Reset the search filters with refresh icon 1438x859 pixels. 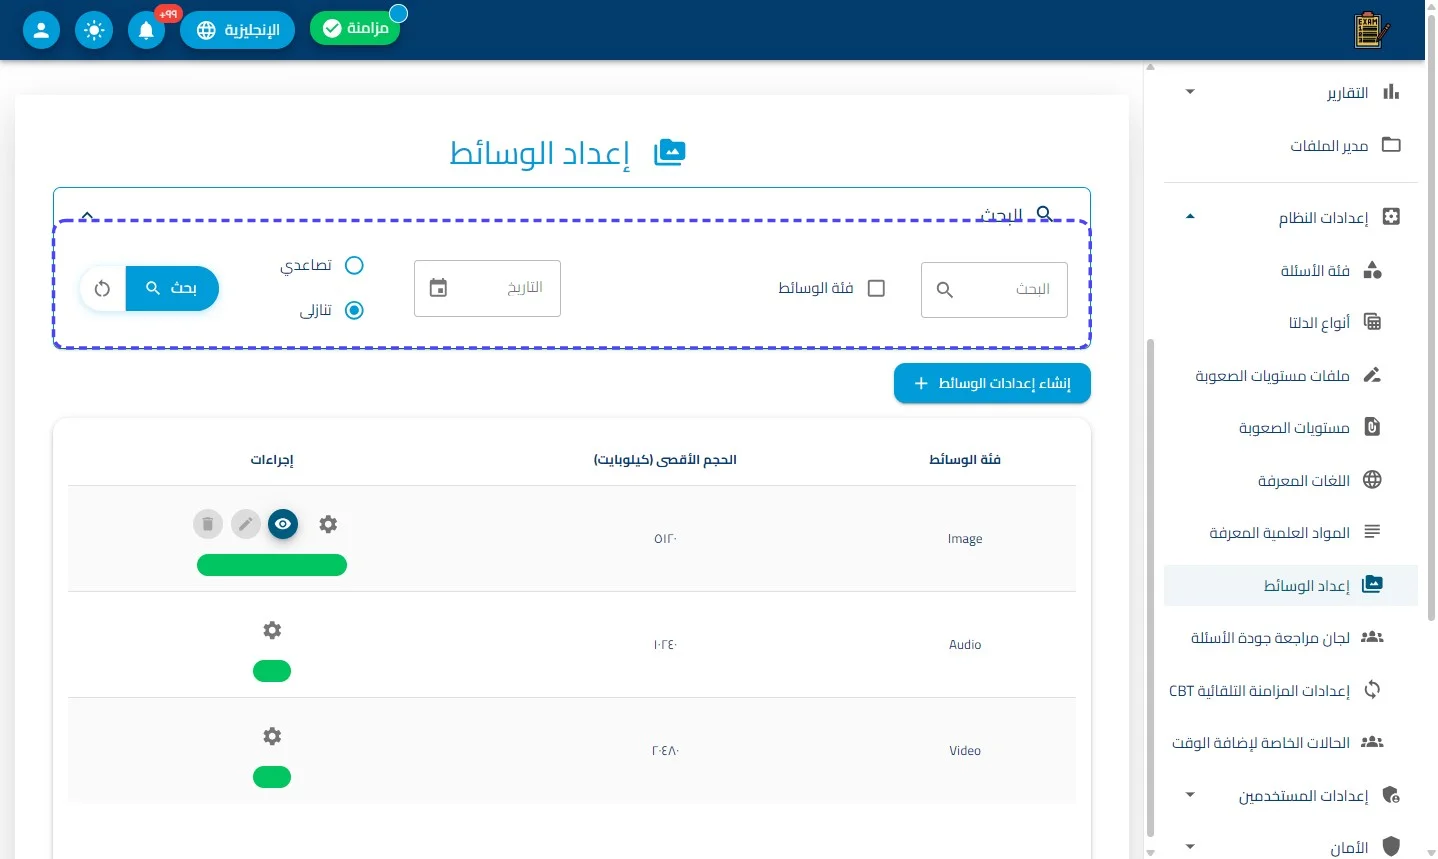pos(102,289)
